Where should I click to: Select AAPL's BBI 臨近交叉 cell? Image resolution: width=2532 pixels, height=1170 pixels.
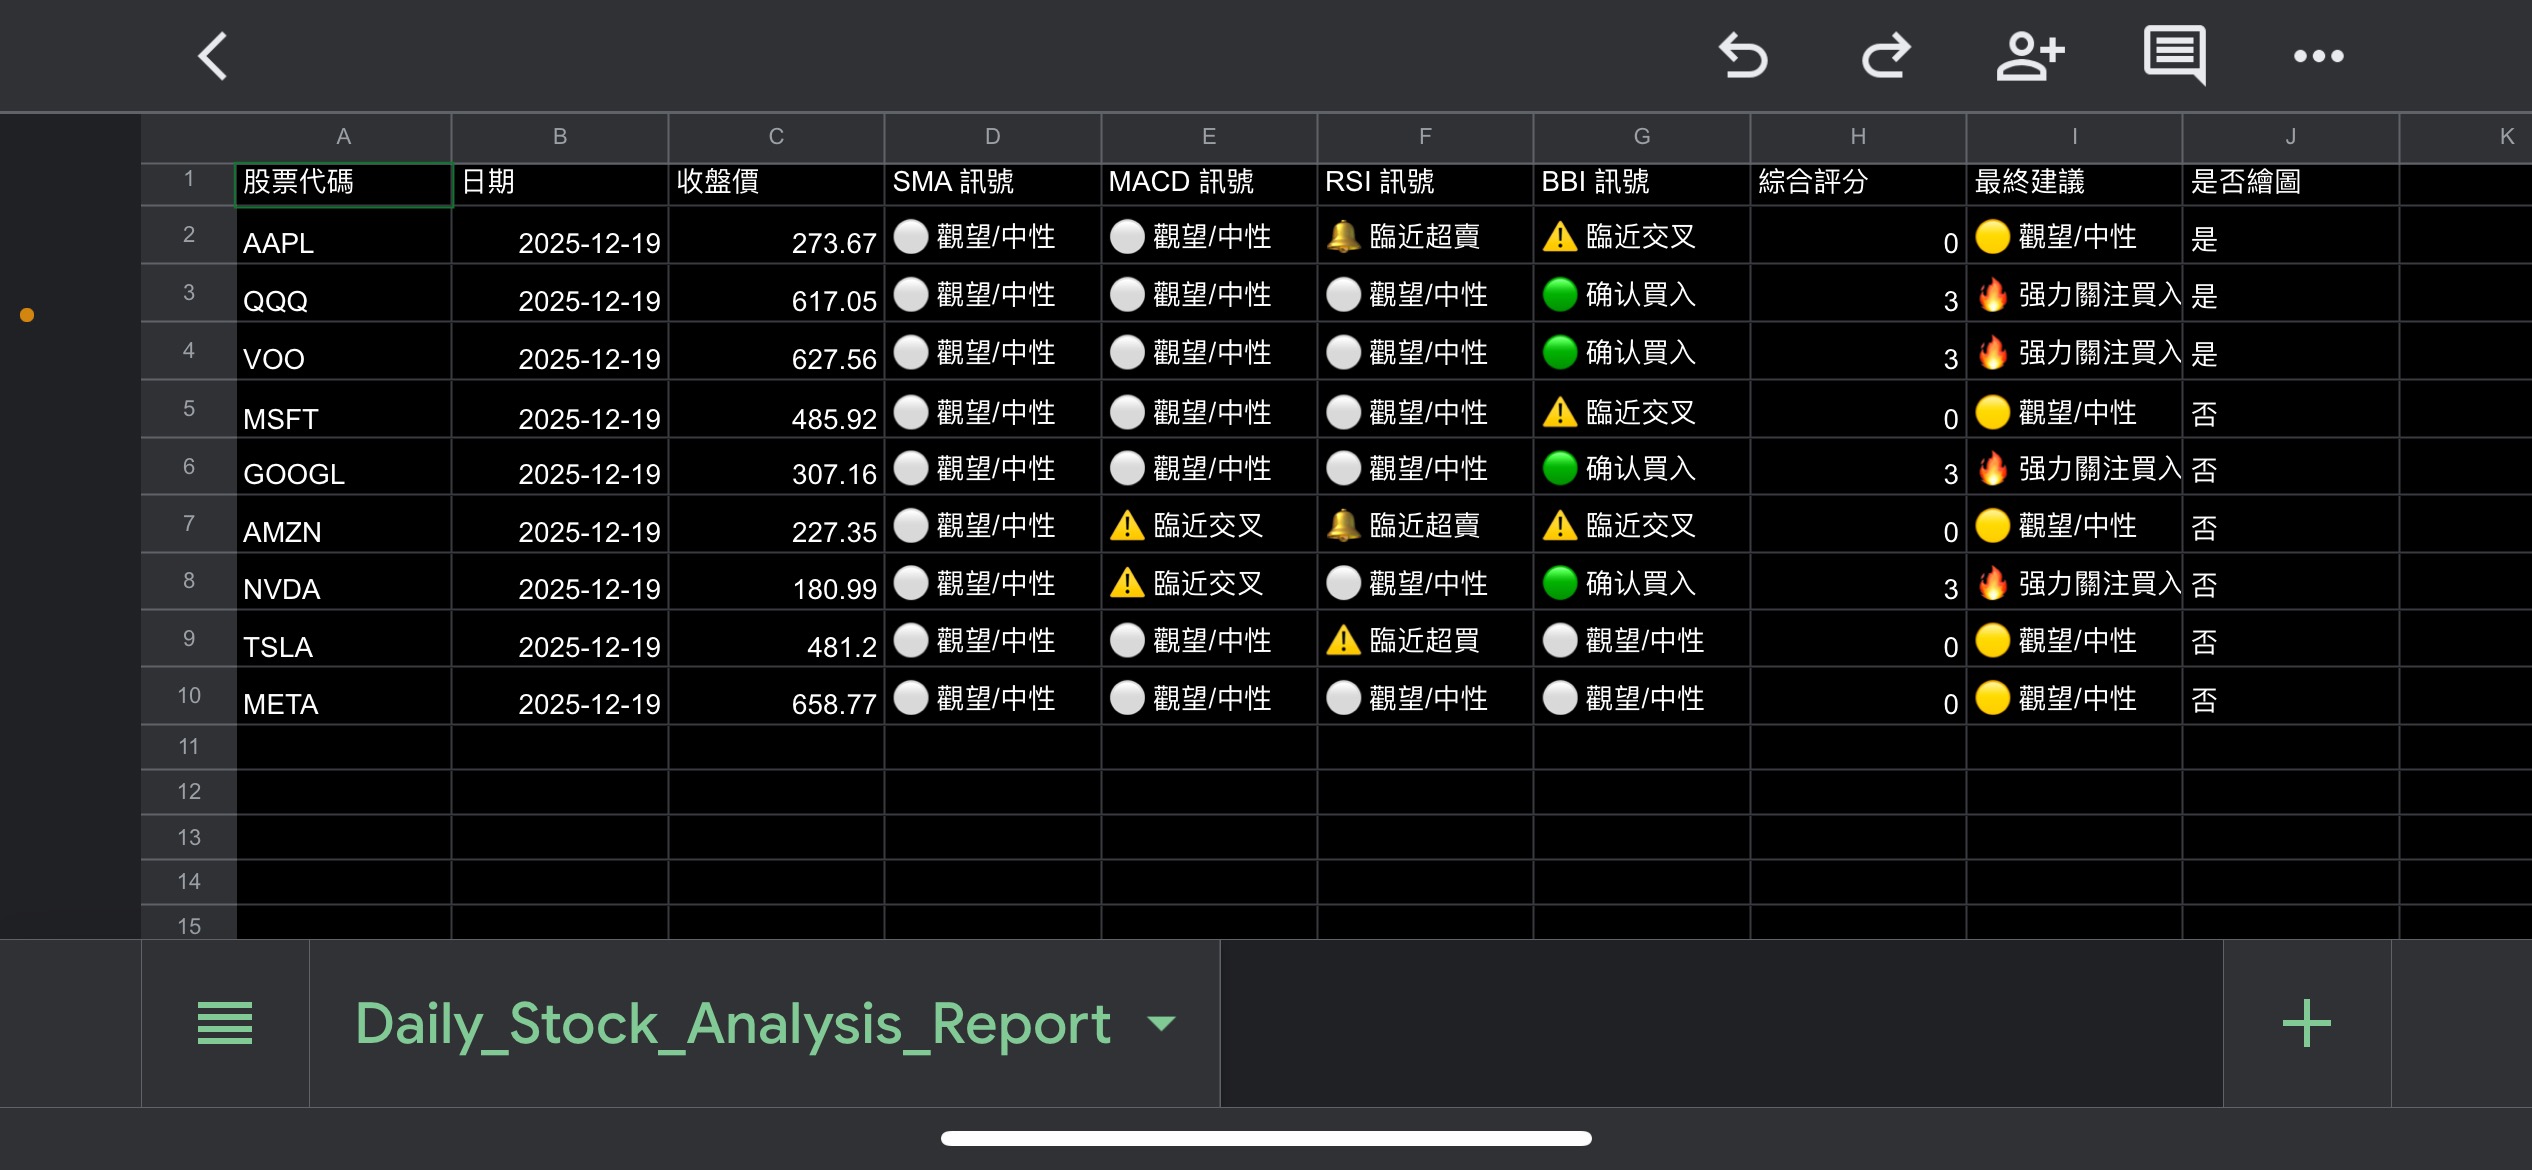coord(1642,236)
